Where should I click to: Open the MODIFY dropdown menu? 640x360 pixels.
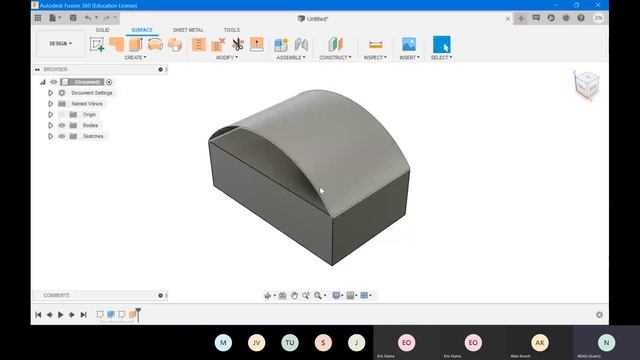(x=227, y=58)
